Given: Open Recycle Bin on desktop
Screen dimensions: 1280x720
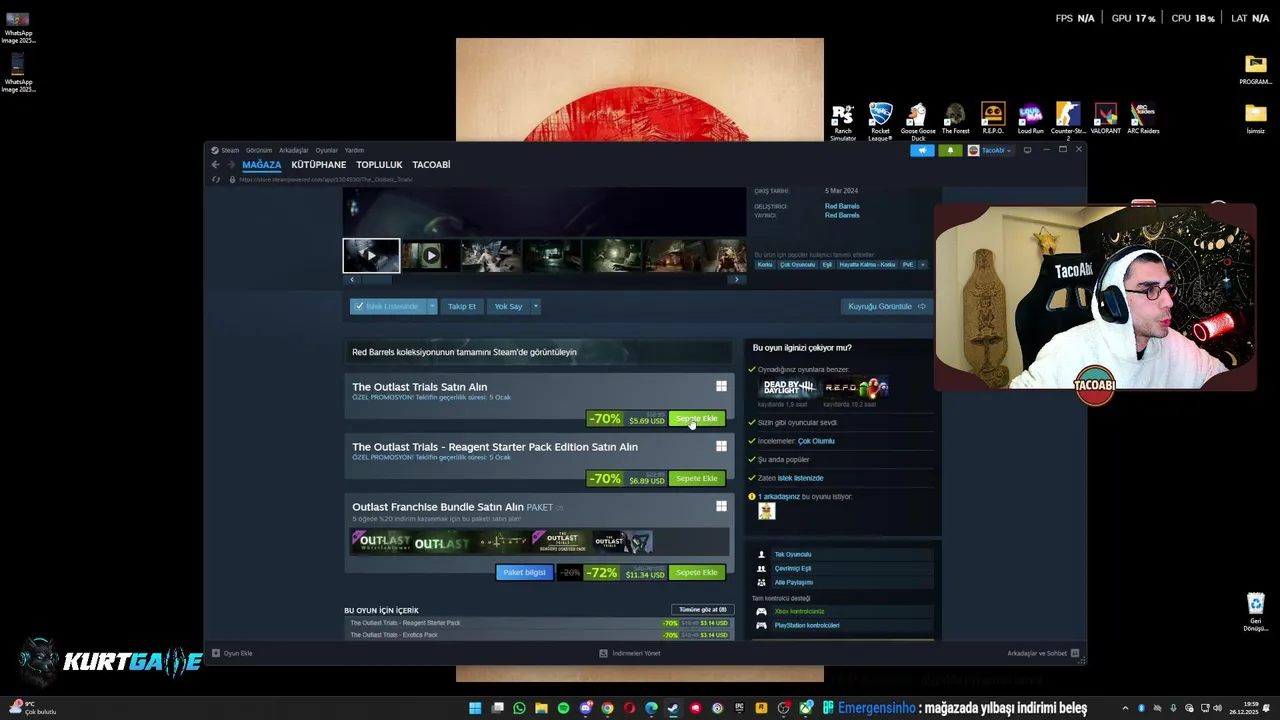Looking at the screenshot, I should click(x=1256, y=612).
